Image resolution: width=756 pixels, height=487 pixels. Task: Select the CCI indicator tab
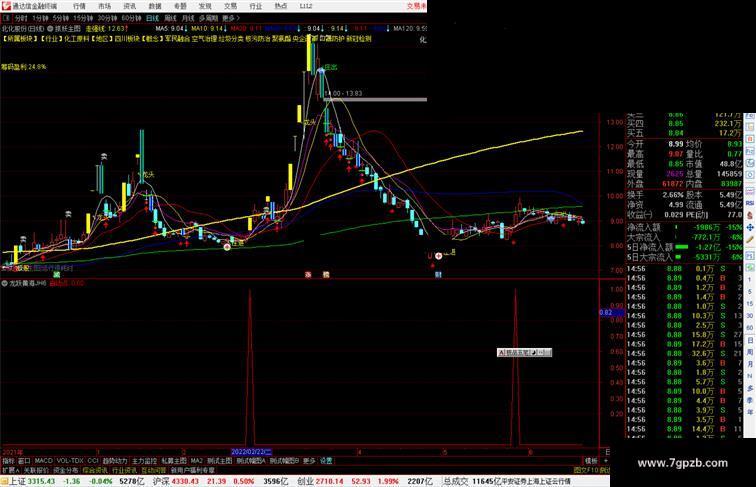coord(93,461)
